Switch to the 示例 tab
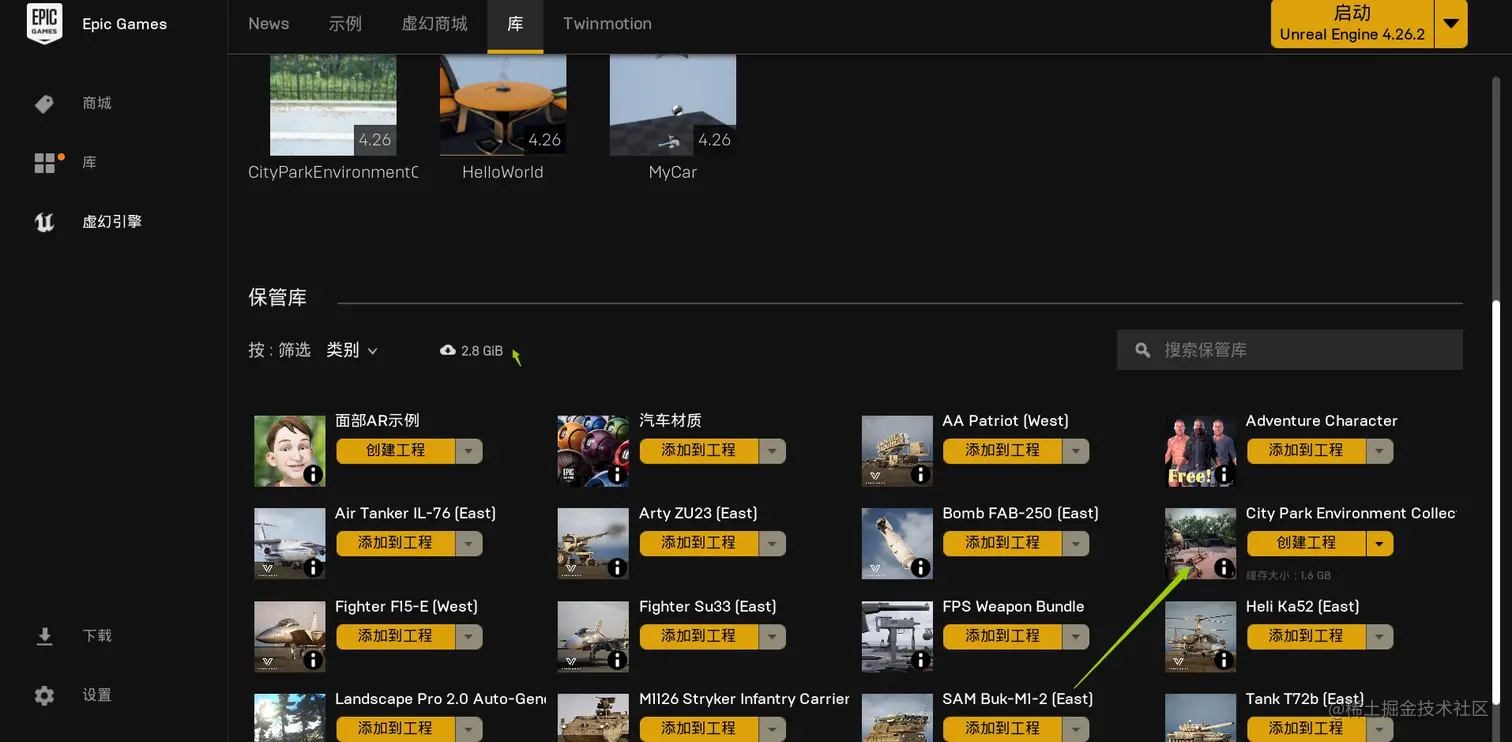 click(345, 24)
